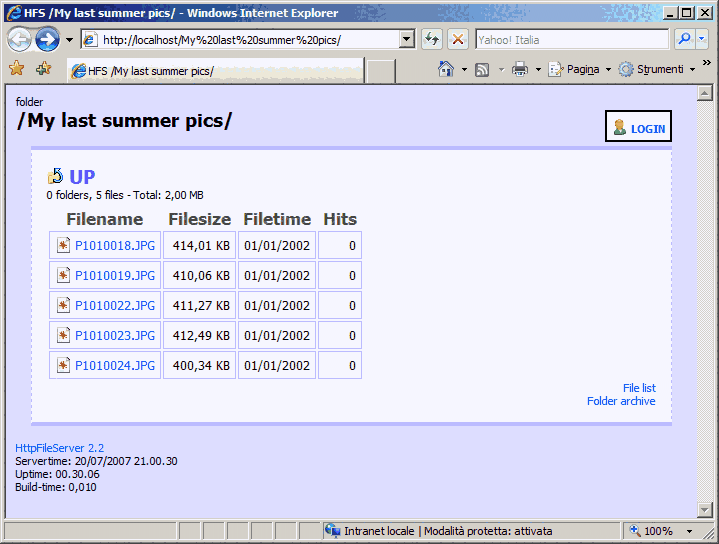Add to Favorites star-plus icon
Image resolution: width=719 pixels, height=544 pixels.
44,68
